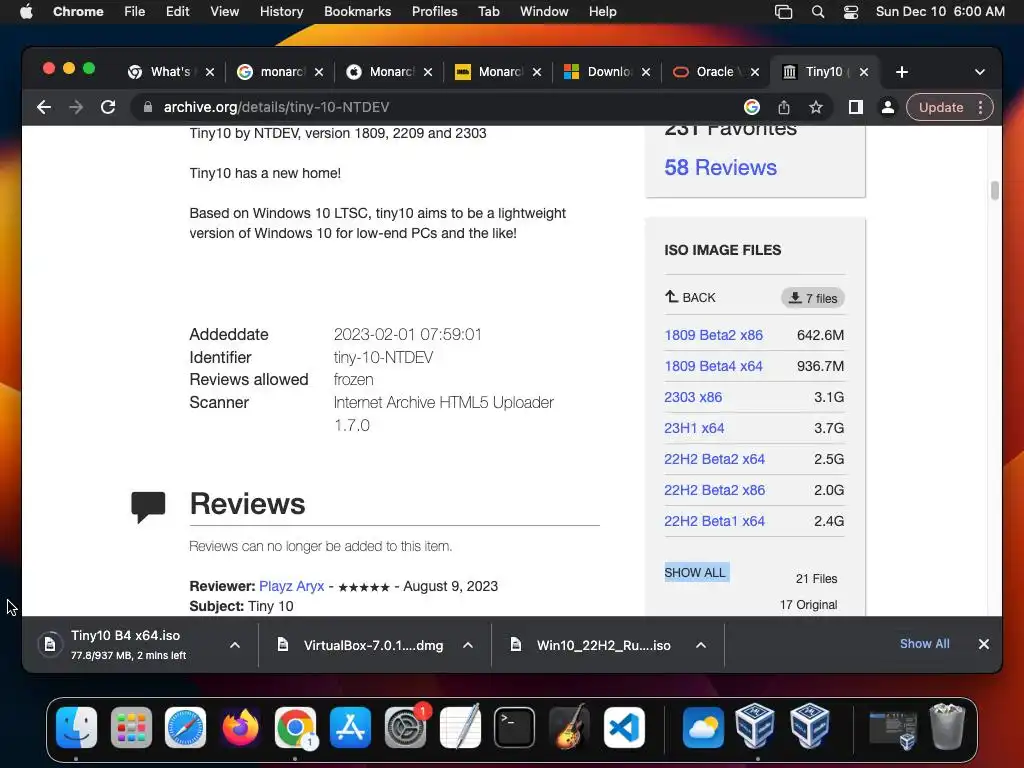The image size is (1024, 768).
Task: Open the side panel icon
Action: (856, 107)
